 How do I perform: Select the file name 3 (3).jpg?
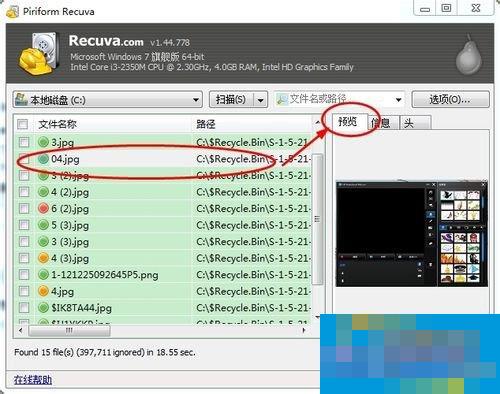coord(70,242)
